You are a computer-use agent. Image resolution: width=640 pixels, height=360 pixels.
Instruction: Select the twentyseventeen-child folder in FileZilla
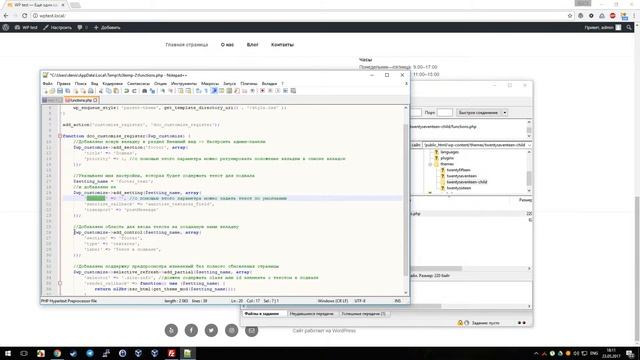467,182
